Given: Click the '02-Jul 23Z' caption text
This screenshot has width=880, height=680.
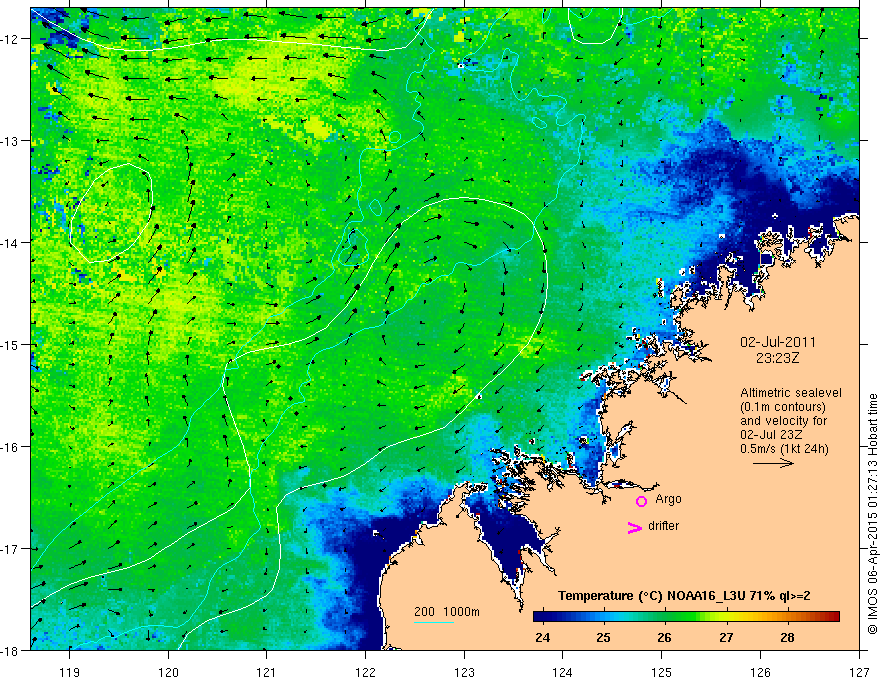Looking at the screenshot, I should pos(771,435).
